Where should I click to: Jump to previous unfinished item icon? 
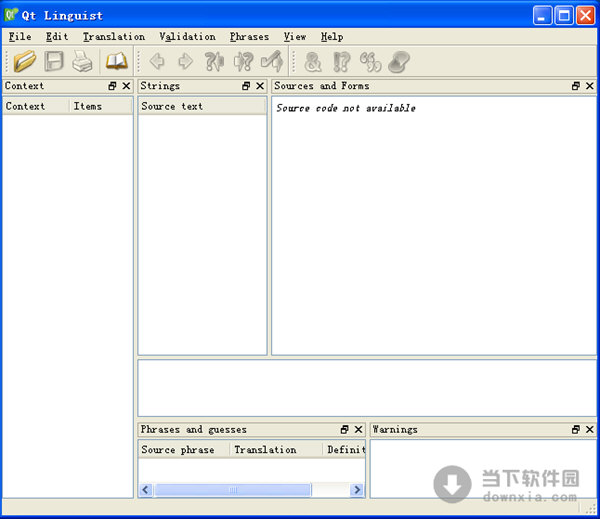[214, 61]
